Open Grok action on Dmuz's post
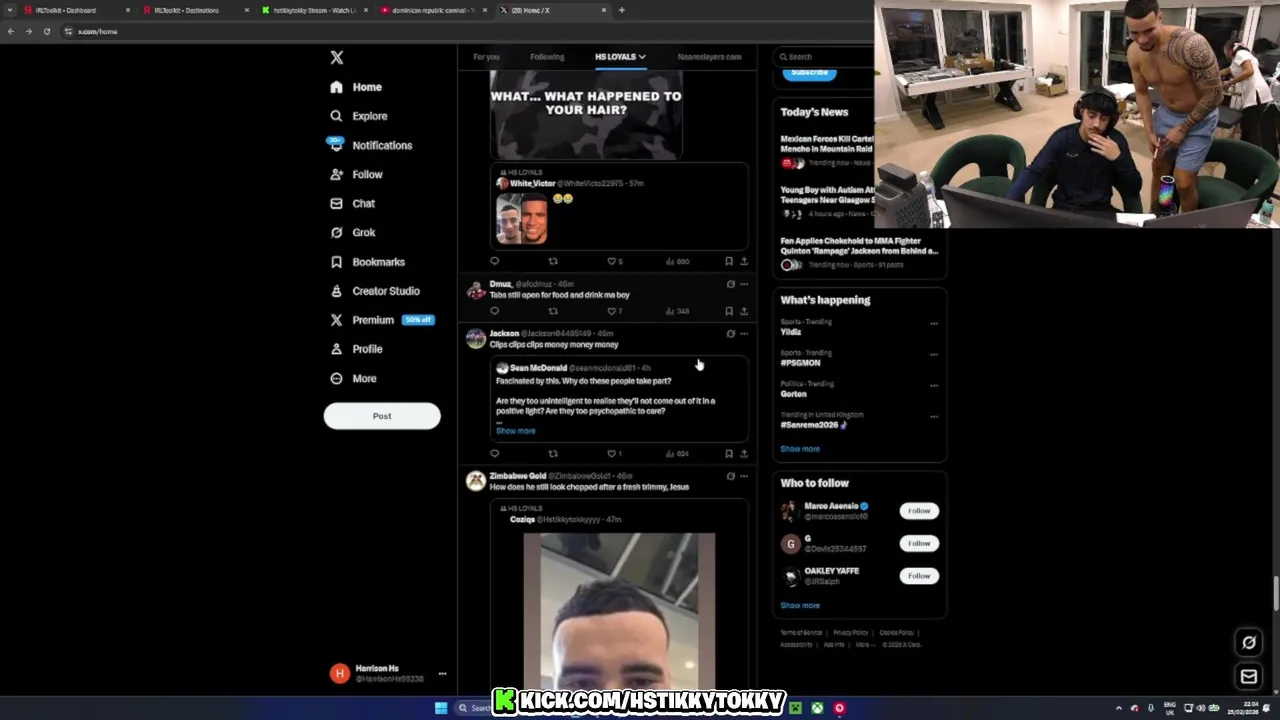This screenshot has width=1280, height=720. coord(730,284)
